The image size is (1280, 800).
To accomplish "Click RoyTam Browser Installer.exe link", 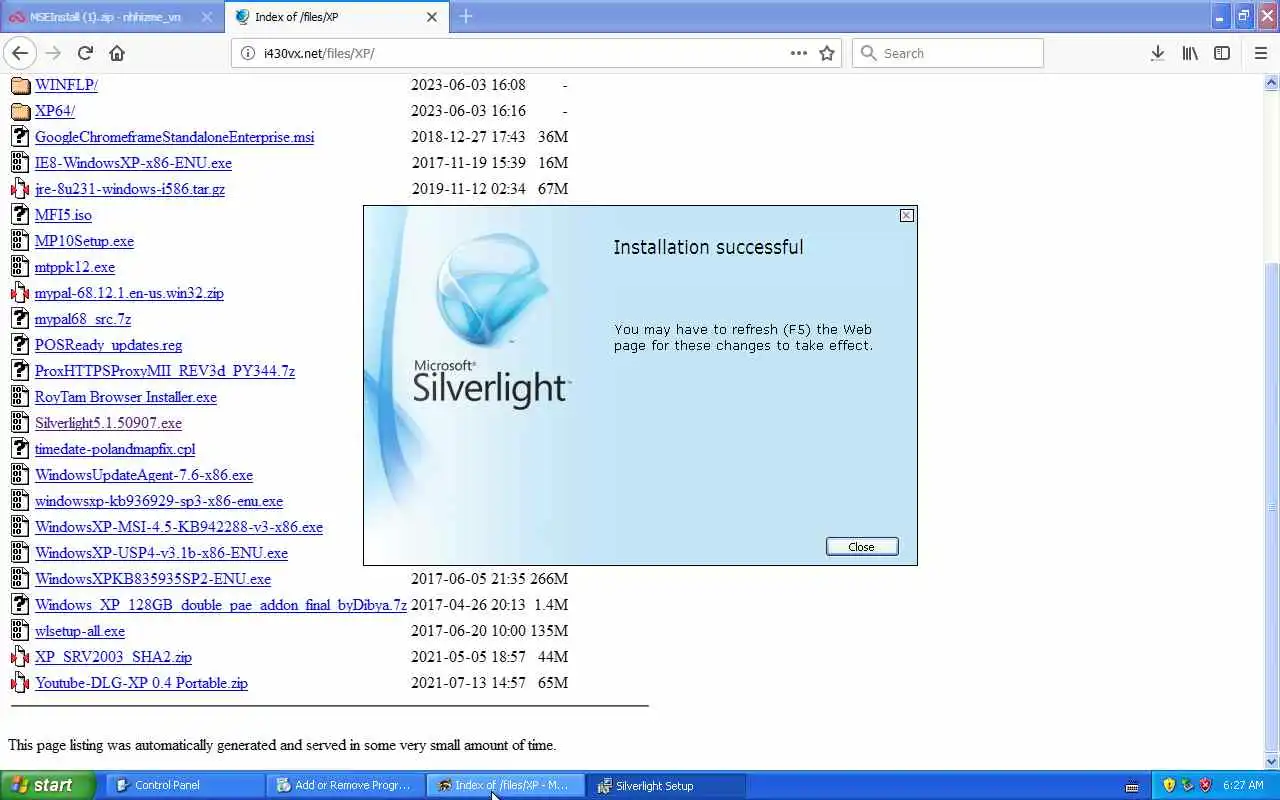I will coord(126,397).
